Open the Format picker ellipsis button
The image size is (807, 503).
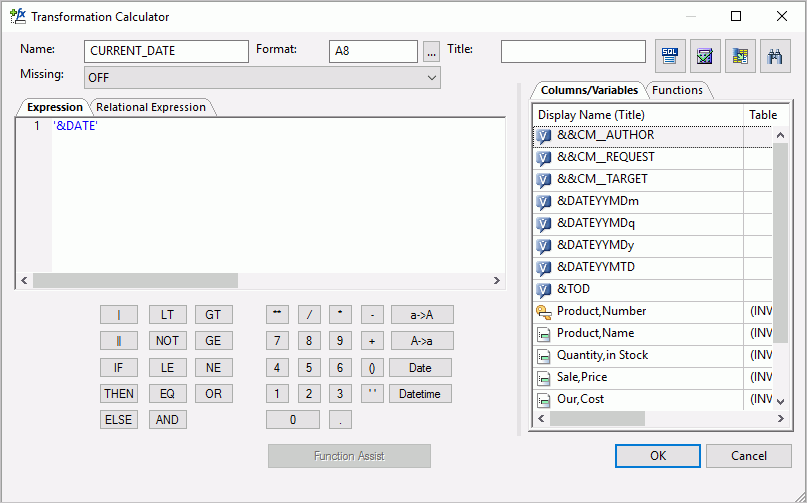tap(431, 52)
